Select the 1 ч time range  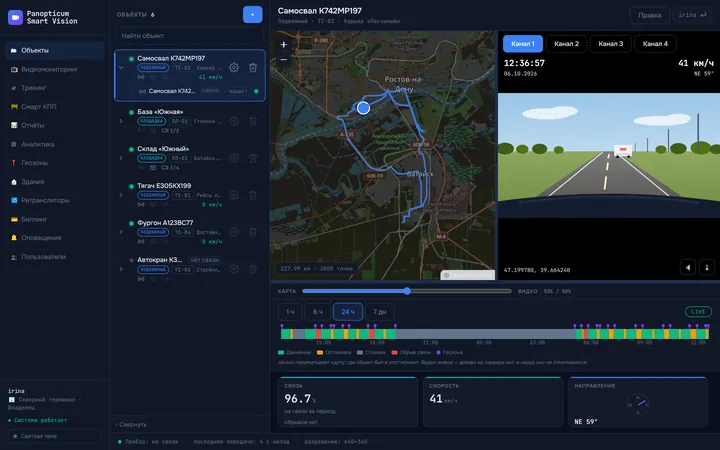pyautogui.click(x=290, y=312)
